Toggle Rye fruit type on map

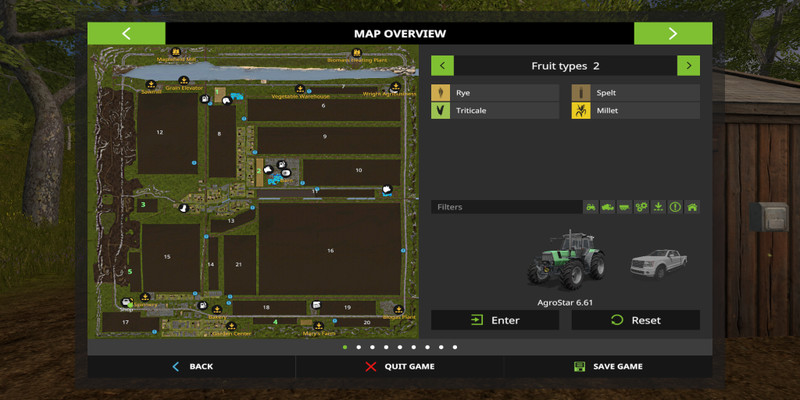coord(495,93)
